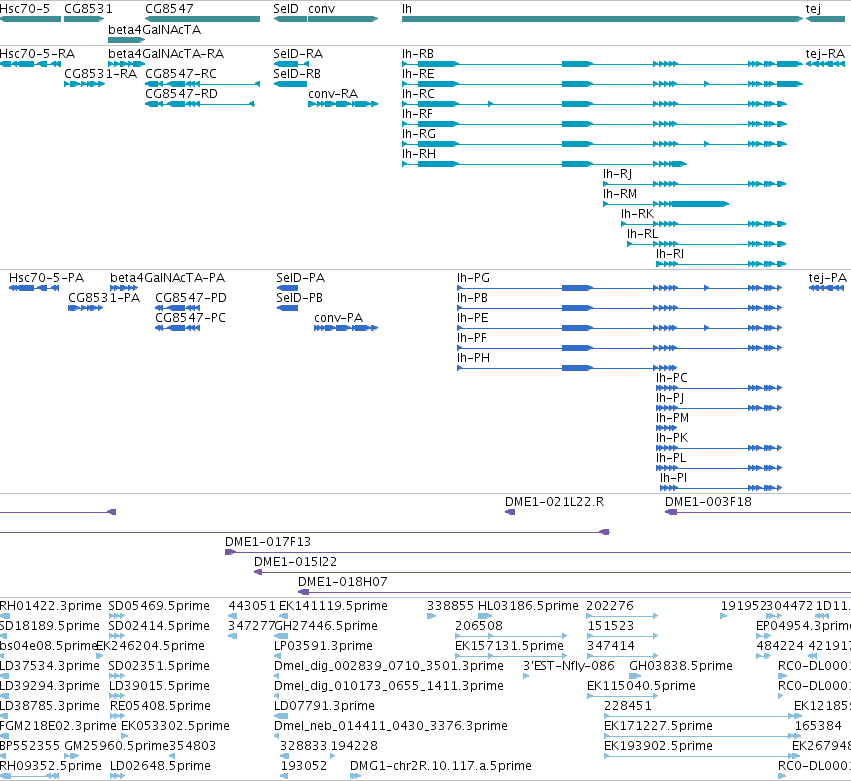Screen dimensions: 851x781
Task: Select protein Ih-PG label
Action: pos(473,278)
